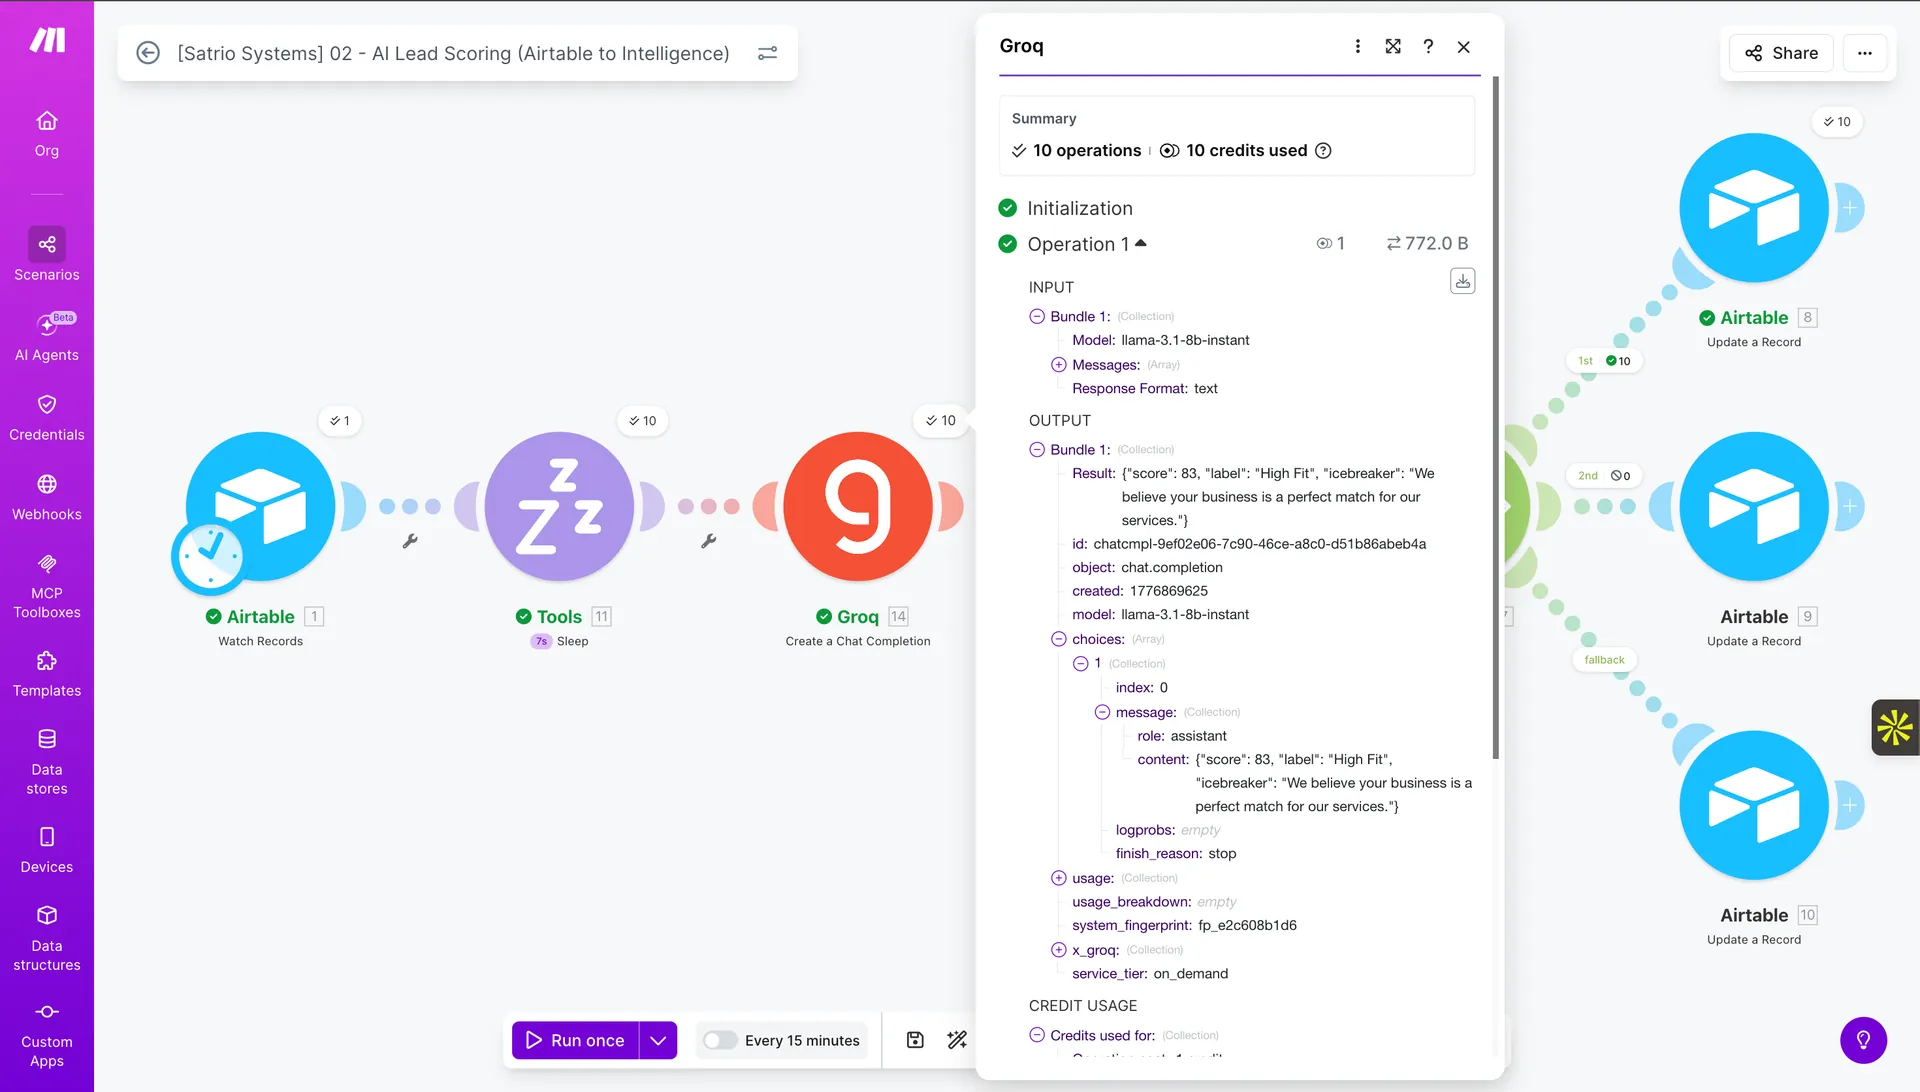Collapse the INPUT Bundle 1 collection
The width and height of the screenshot is (1920, 1092).
tap(1037, 316)
